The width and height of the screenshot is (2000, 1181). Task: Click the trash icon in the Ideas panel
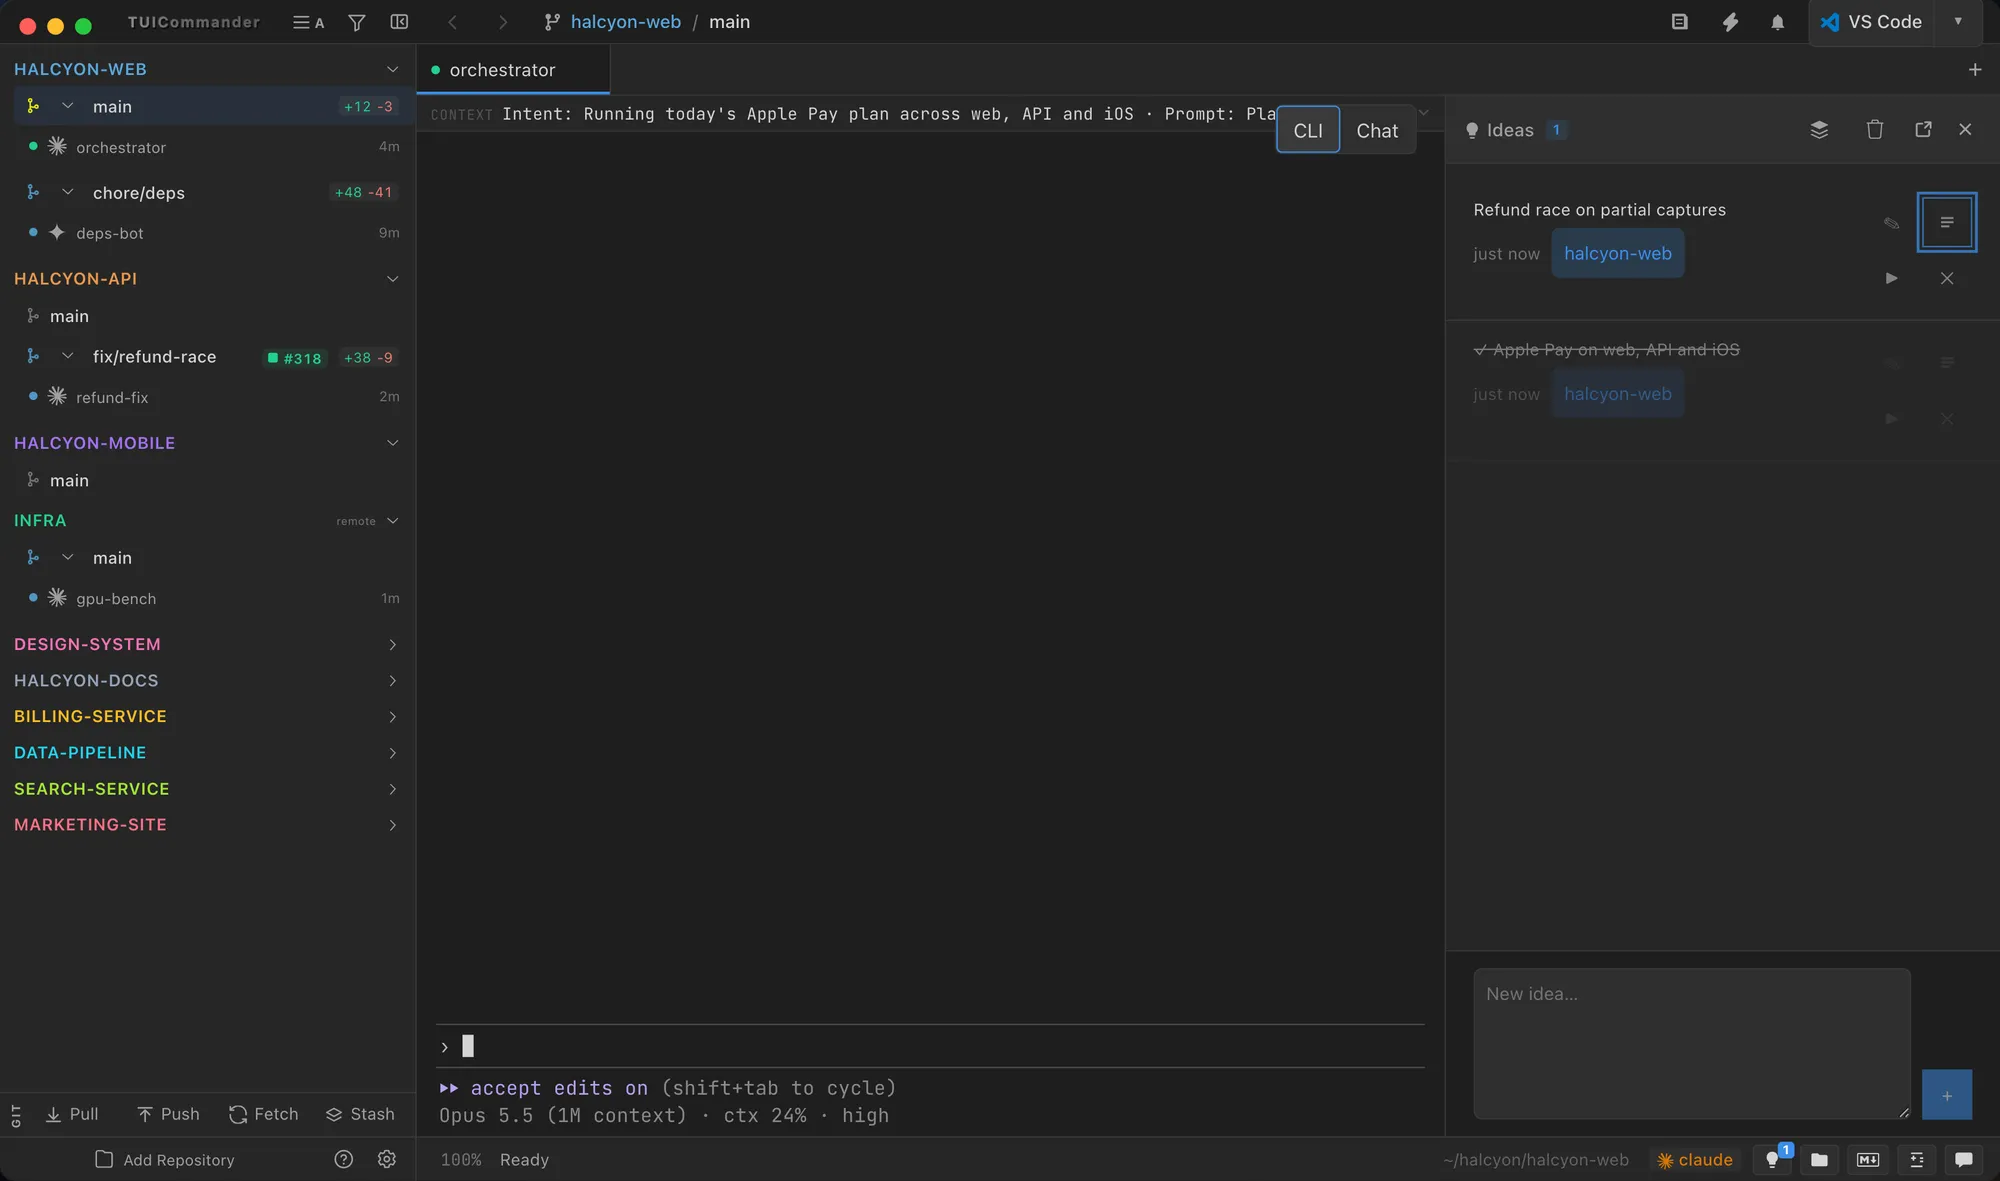(x=1875, y=130)
